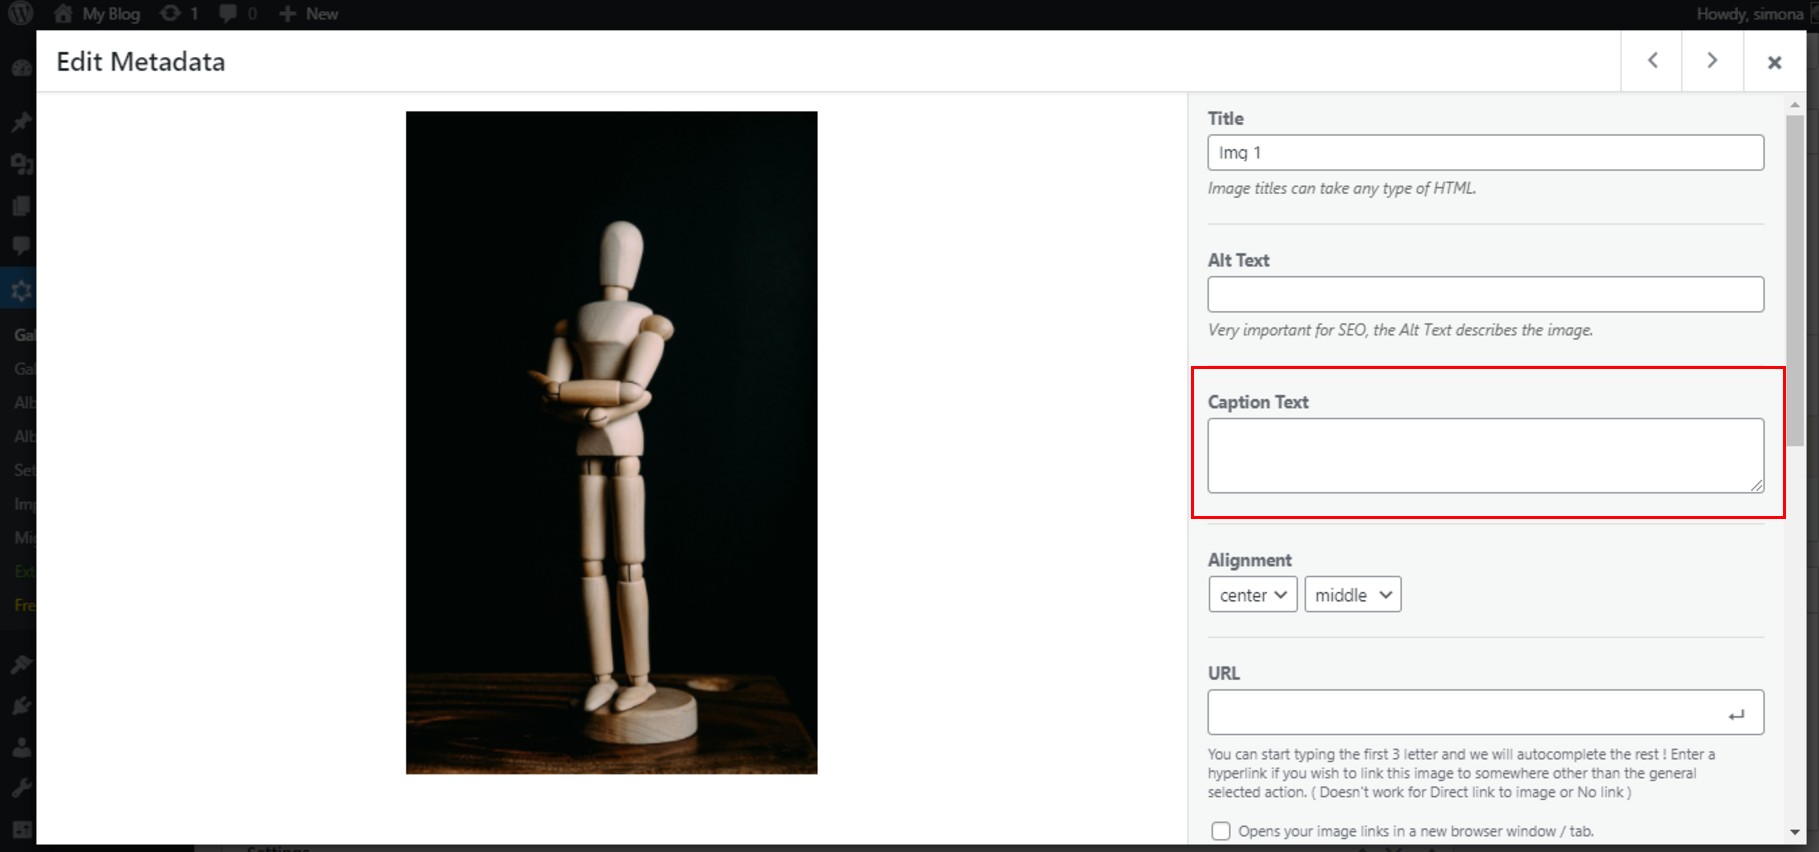
Task: Open the updates icon in the admin bar
Action: point(180,14)
